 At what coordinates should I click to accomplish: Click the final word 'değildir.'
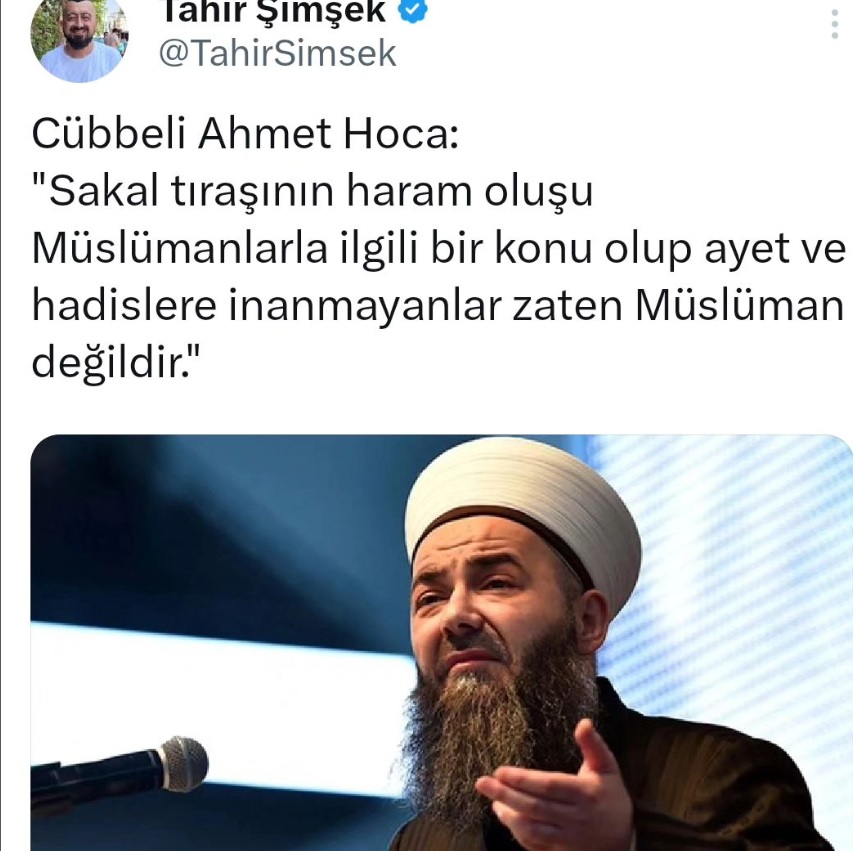(116, 363)
